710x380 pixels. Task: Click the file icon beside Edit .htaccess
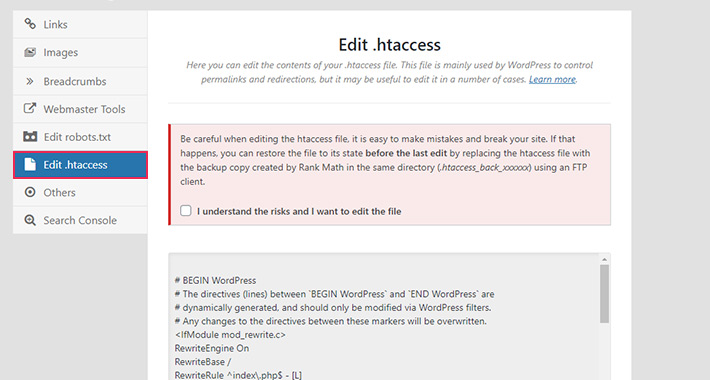tap(30, 164)
